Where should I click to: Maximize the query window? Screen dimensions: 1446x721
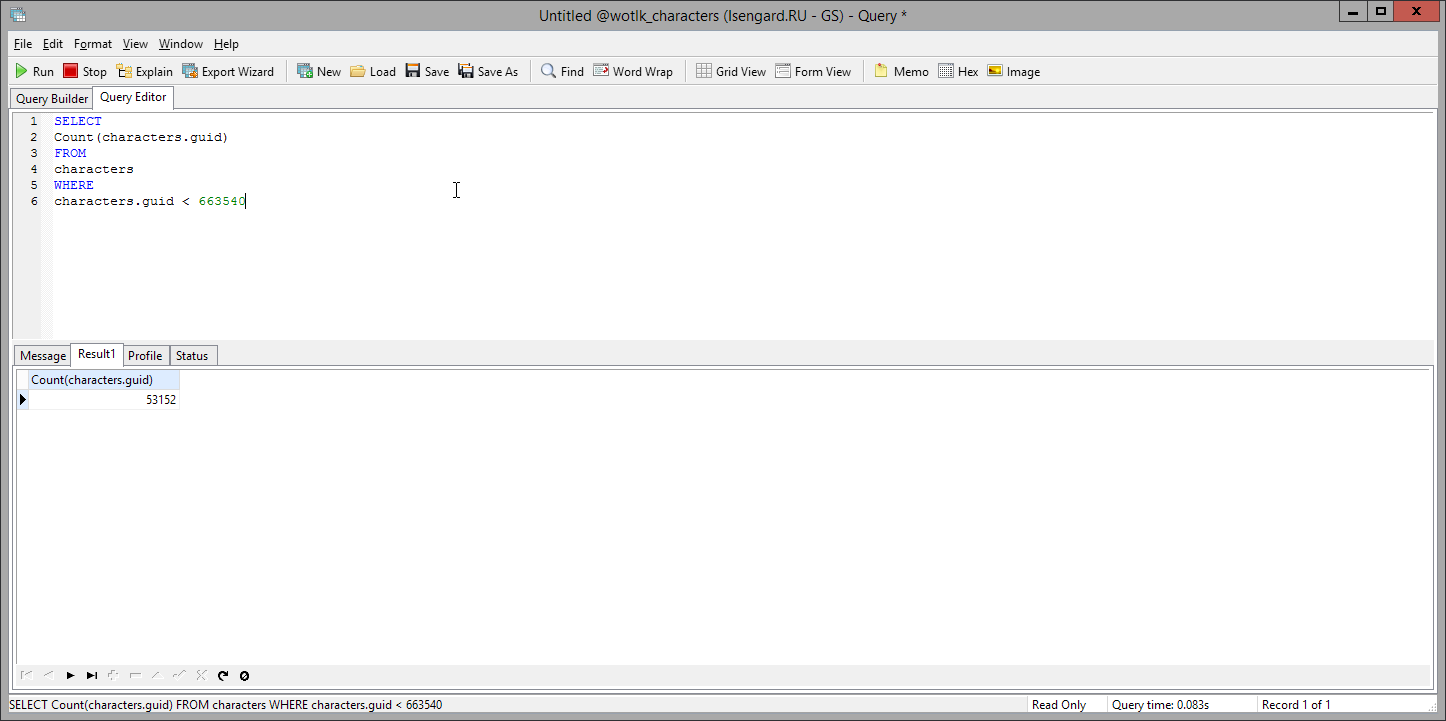[x=1381, y=12]
